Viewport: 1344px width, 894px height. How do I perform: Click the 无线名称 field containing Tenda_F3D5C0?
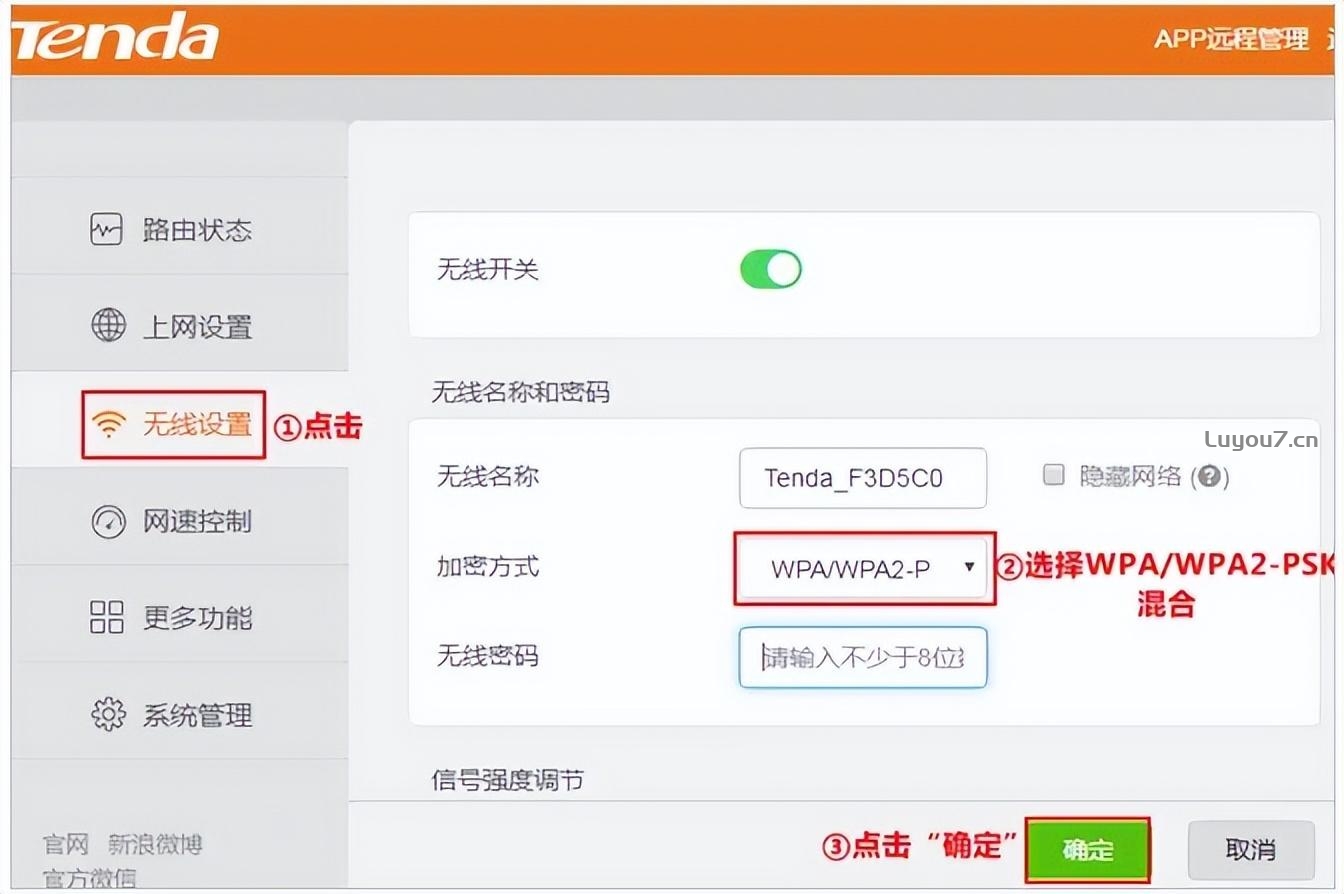[863, 477]
